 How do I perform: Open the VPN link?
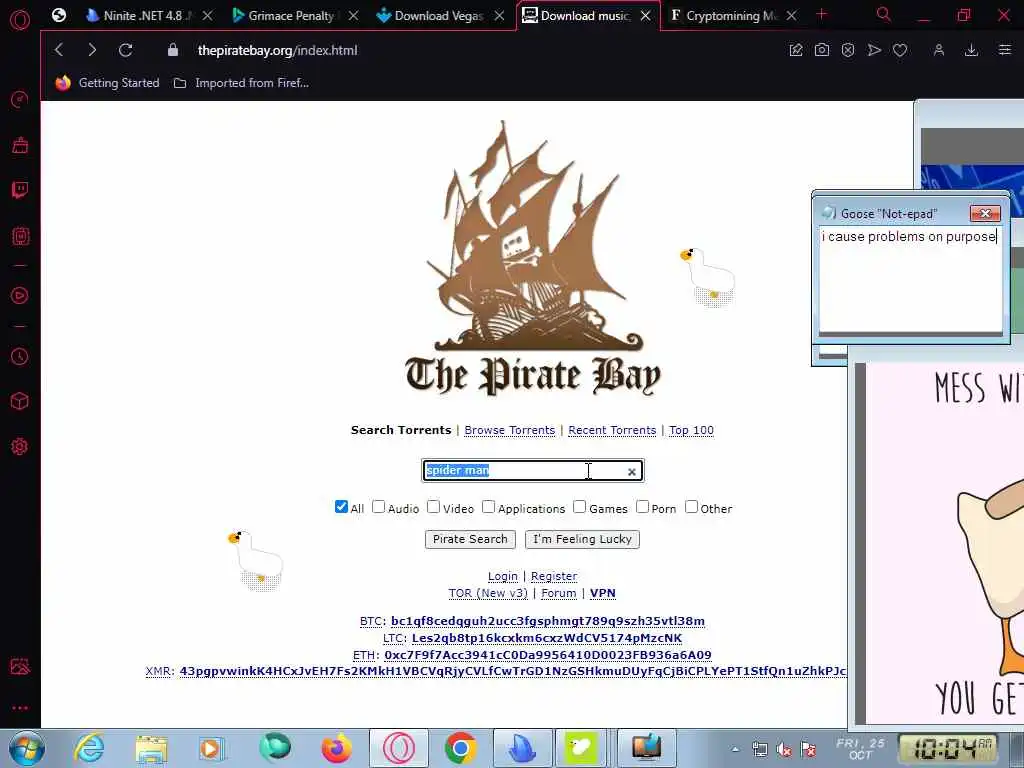click(602, 593)
